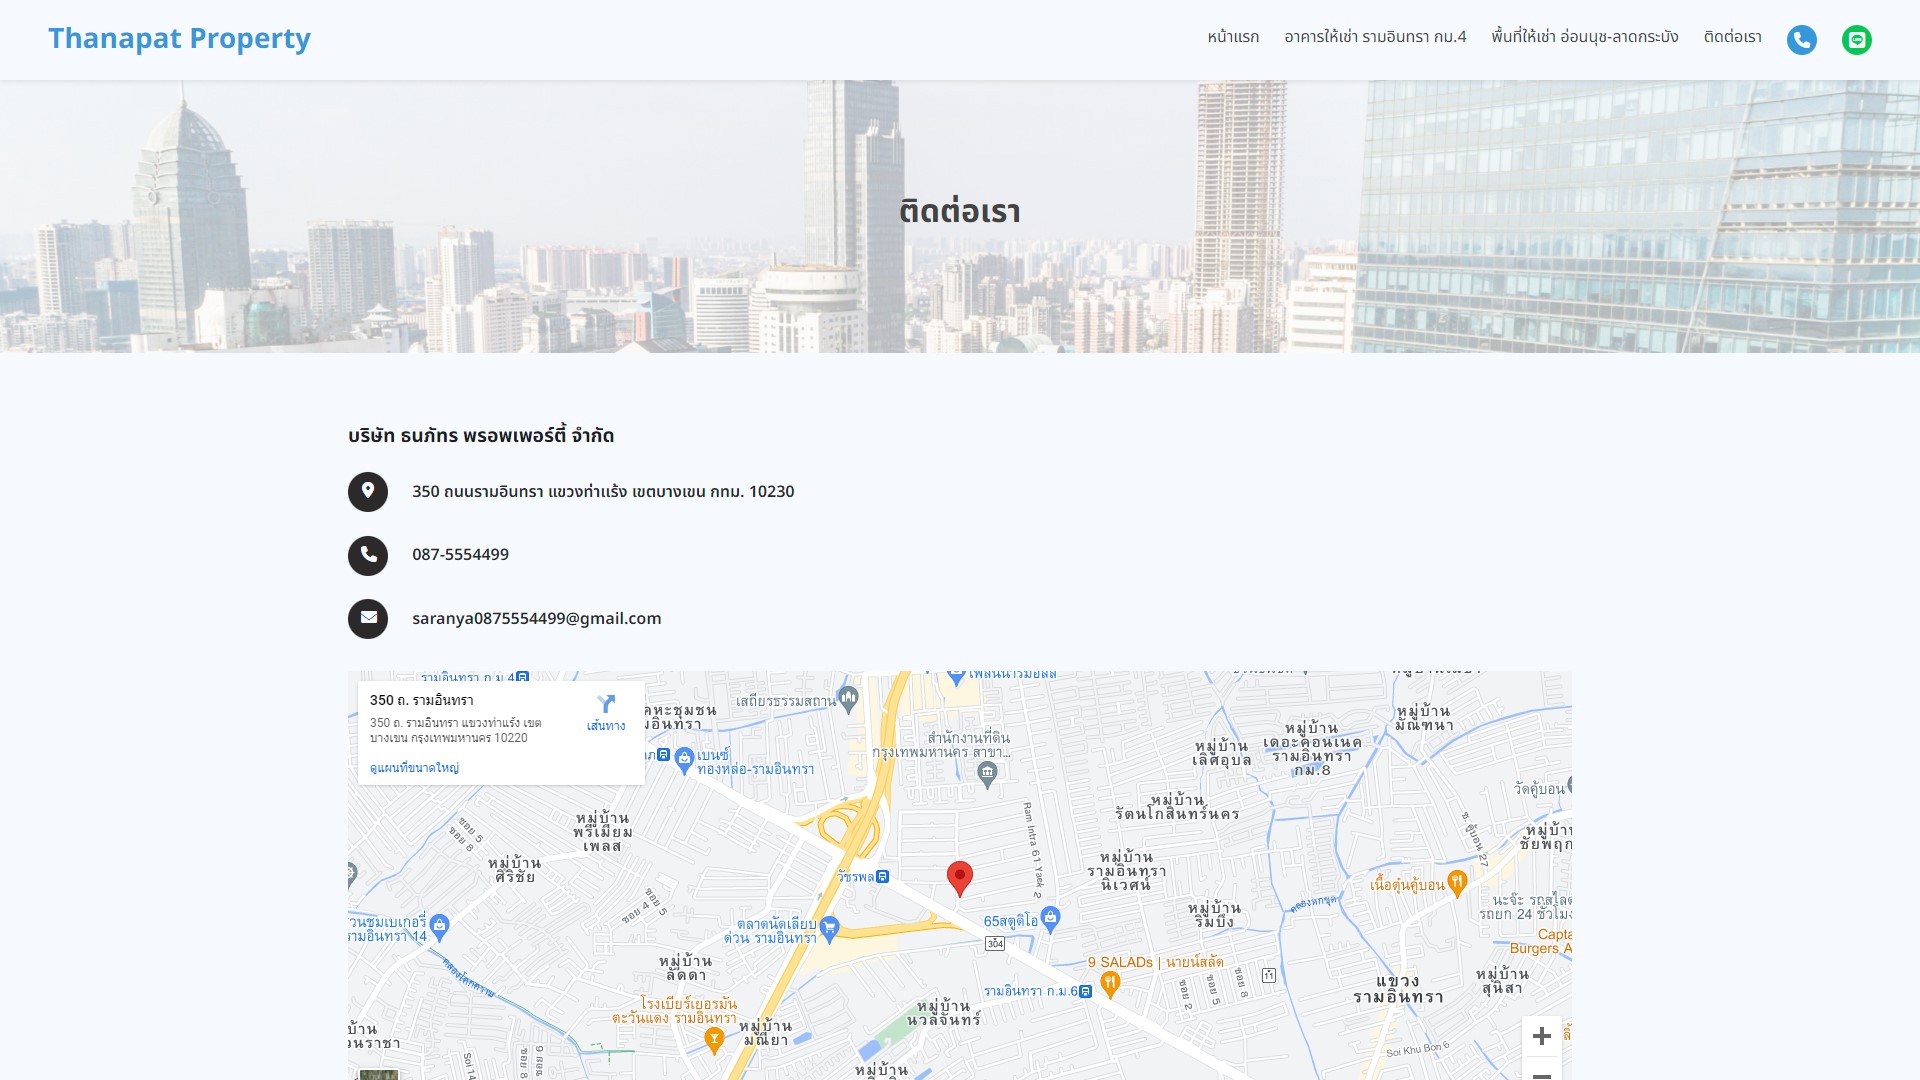Zoom out the map with minus button

click(x=1541, y=1072)
